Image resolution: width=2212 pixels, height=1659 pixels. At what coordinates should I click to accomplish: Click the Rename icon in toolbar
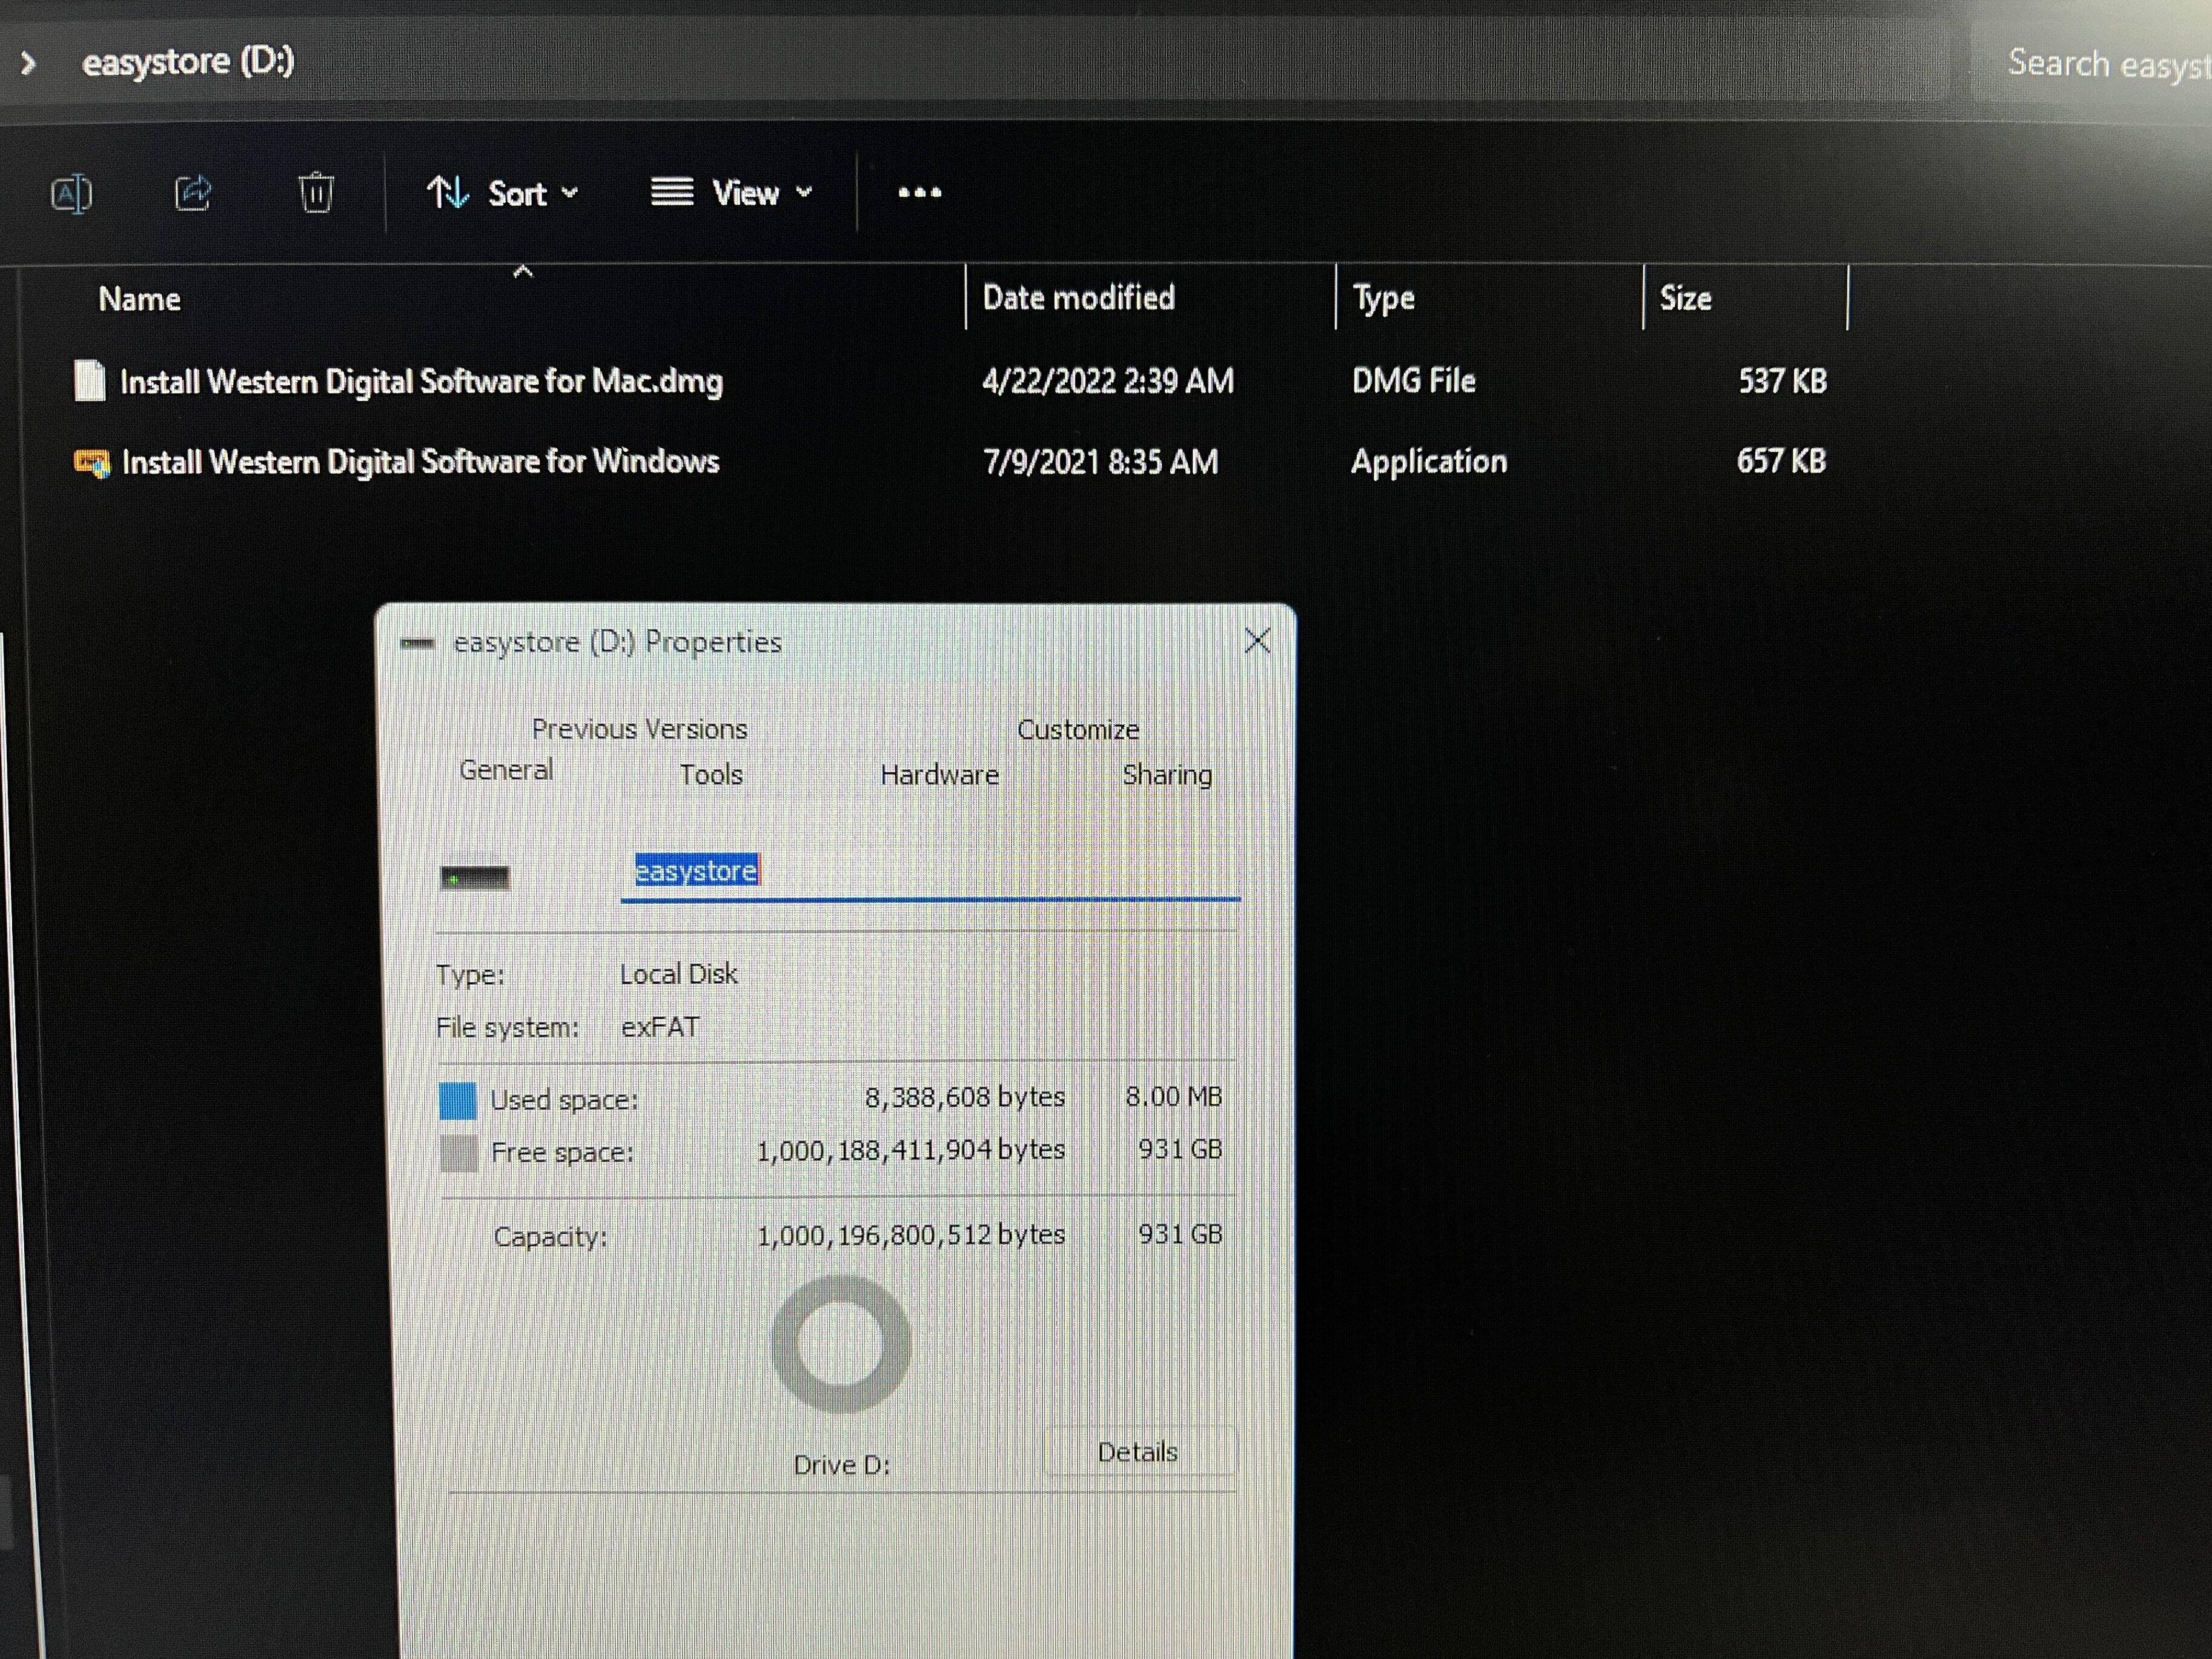click(71, 193)
